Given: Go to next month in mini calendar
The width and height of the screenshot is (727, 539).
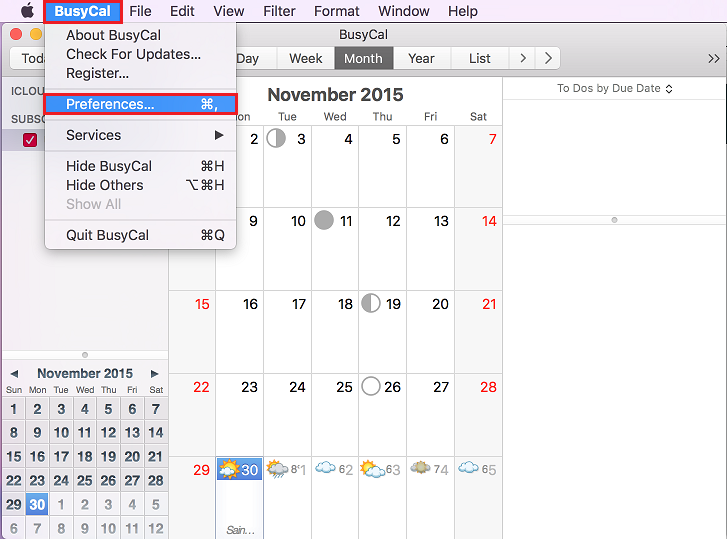Looking at the screenshot, I should tap(154, 374).
